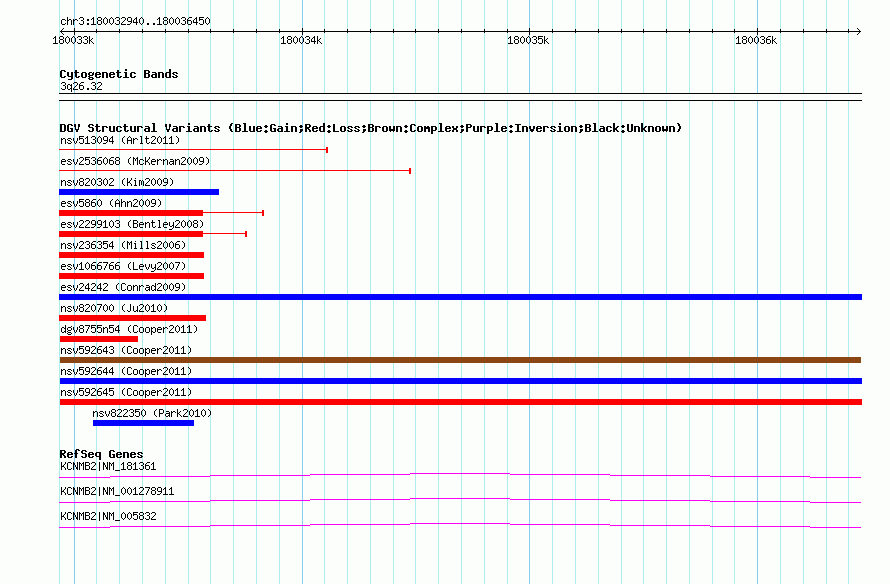
Task: Click the KCNMB2|NM_005832 gene label
Action: (x=108, y=516)
